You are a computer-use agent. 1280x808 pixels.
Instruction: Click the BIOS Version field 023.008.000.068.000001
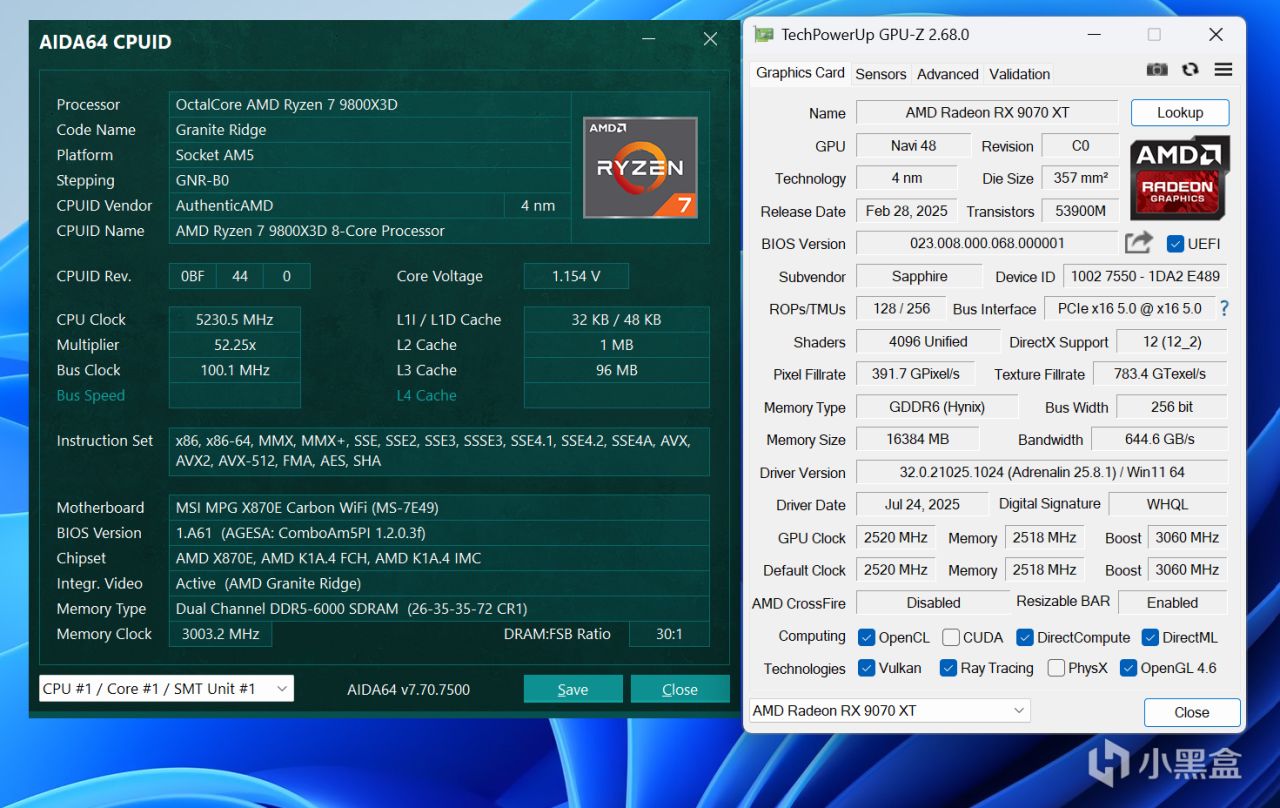(987, 243)
